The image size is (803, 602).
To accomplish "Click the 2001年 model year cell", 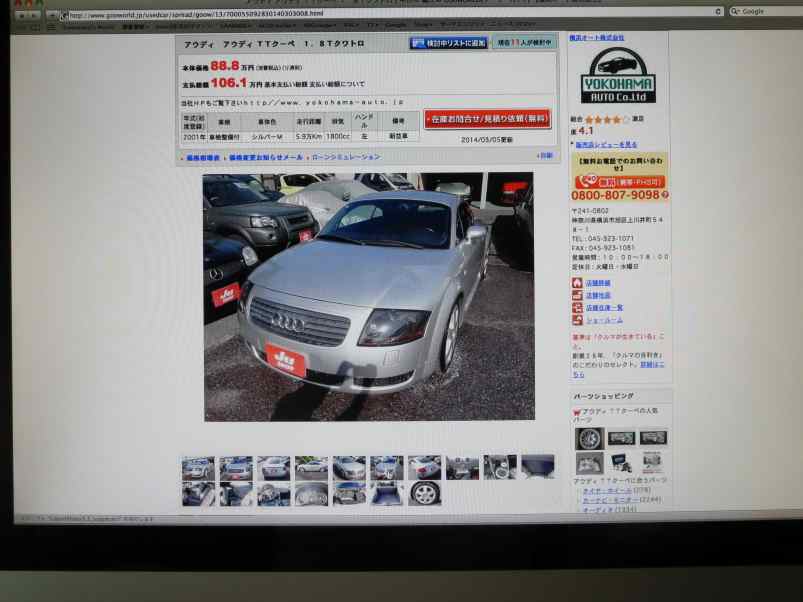I will click(x=194, y=137).
